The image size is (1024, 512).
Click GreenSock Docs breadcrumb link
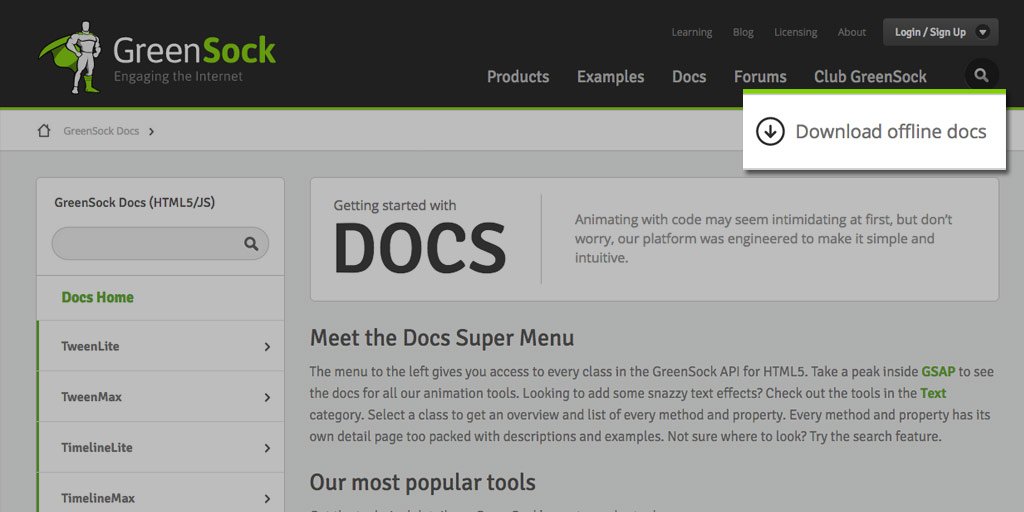tap(101, 131)
